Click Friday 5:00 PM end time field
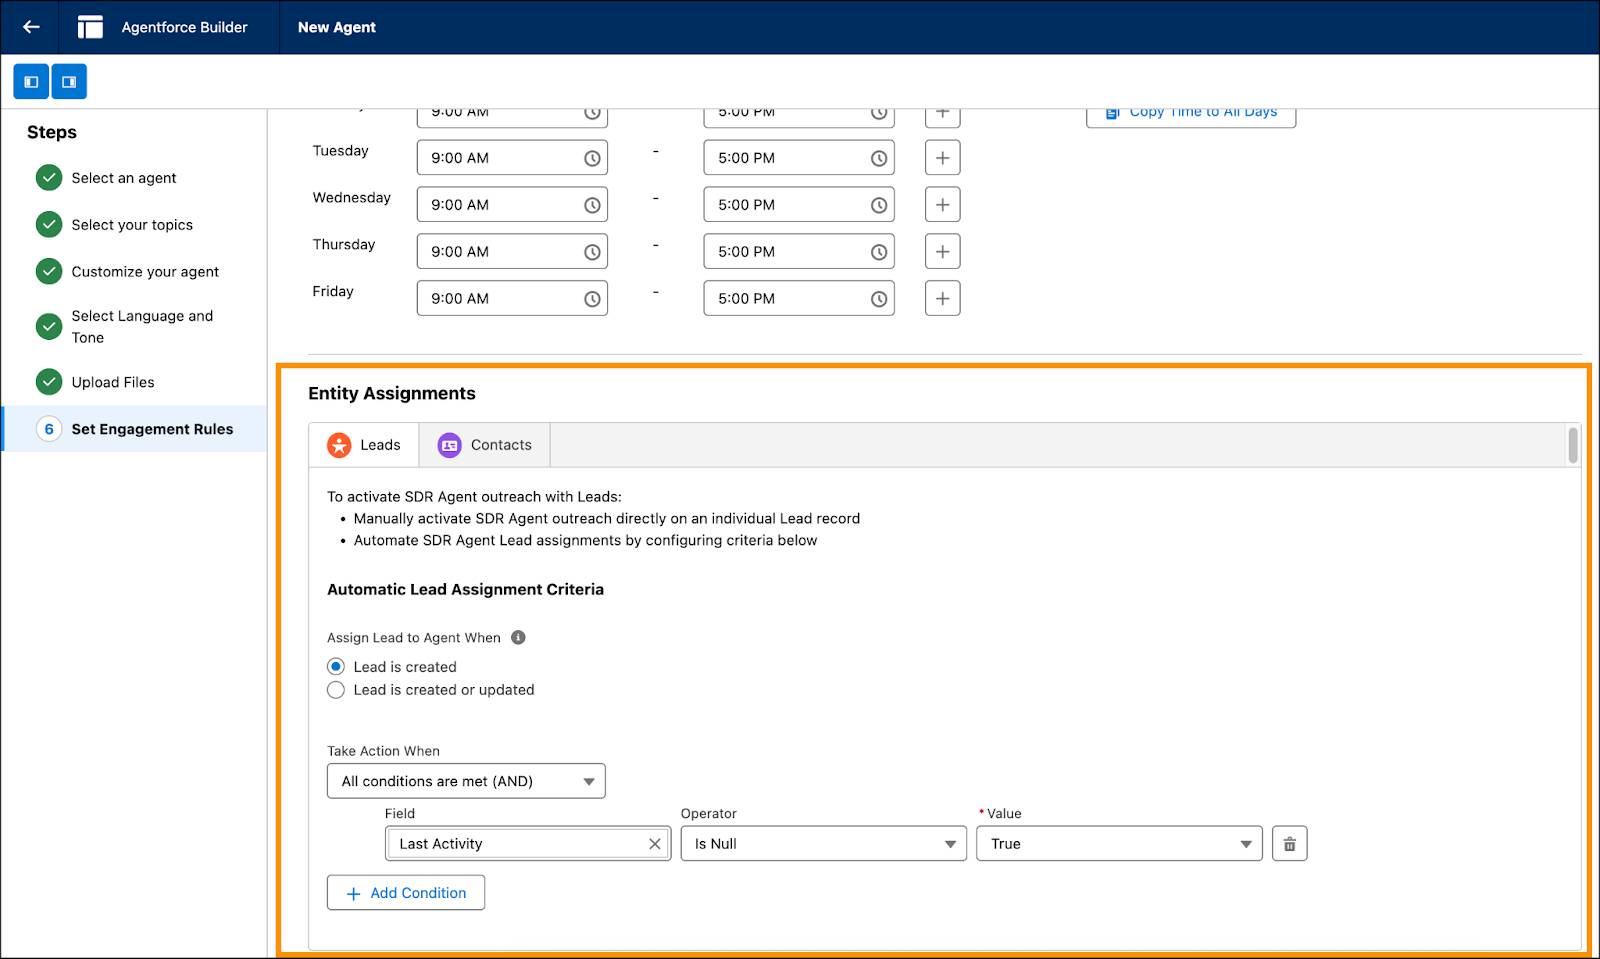 point(799,299)
